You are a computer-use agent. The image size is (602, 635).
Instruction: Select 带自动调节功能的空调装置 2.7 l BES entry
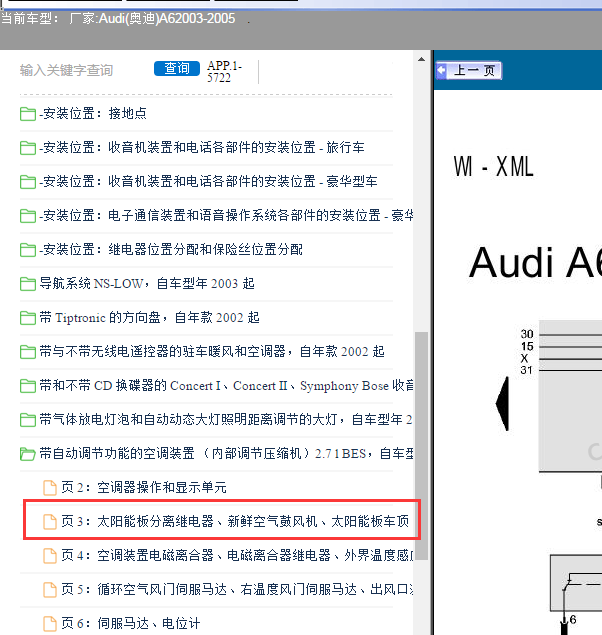coord(226,454)
